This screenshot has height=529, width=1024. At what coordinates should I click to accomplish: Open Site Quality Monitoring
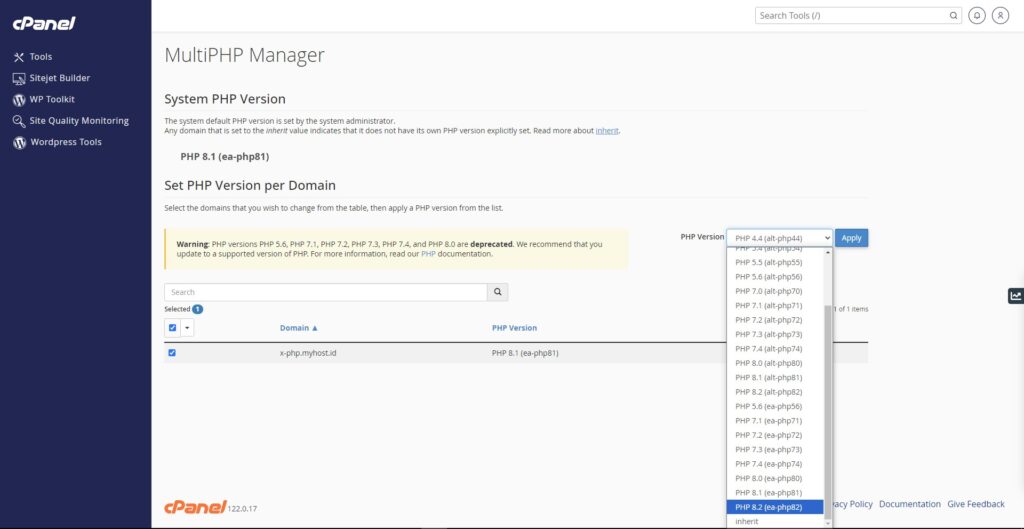point(79,121)
